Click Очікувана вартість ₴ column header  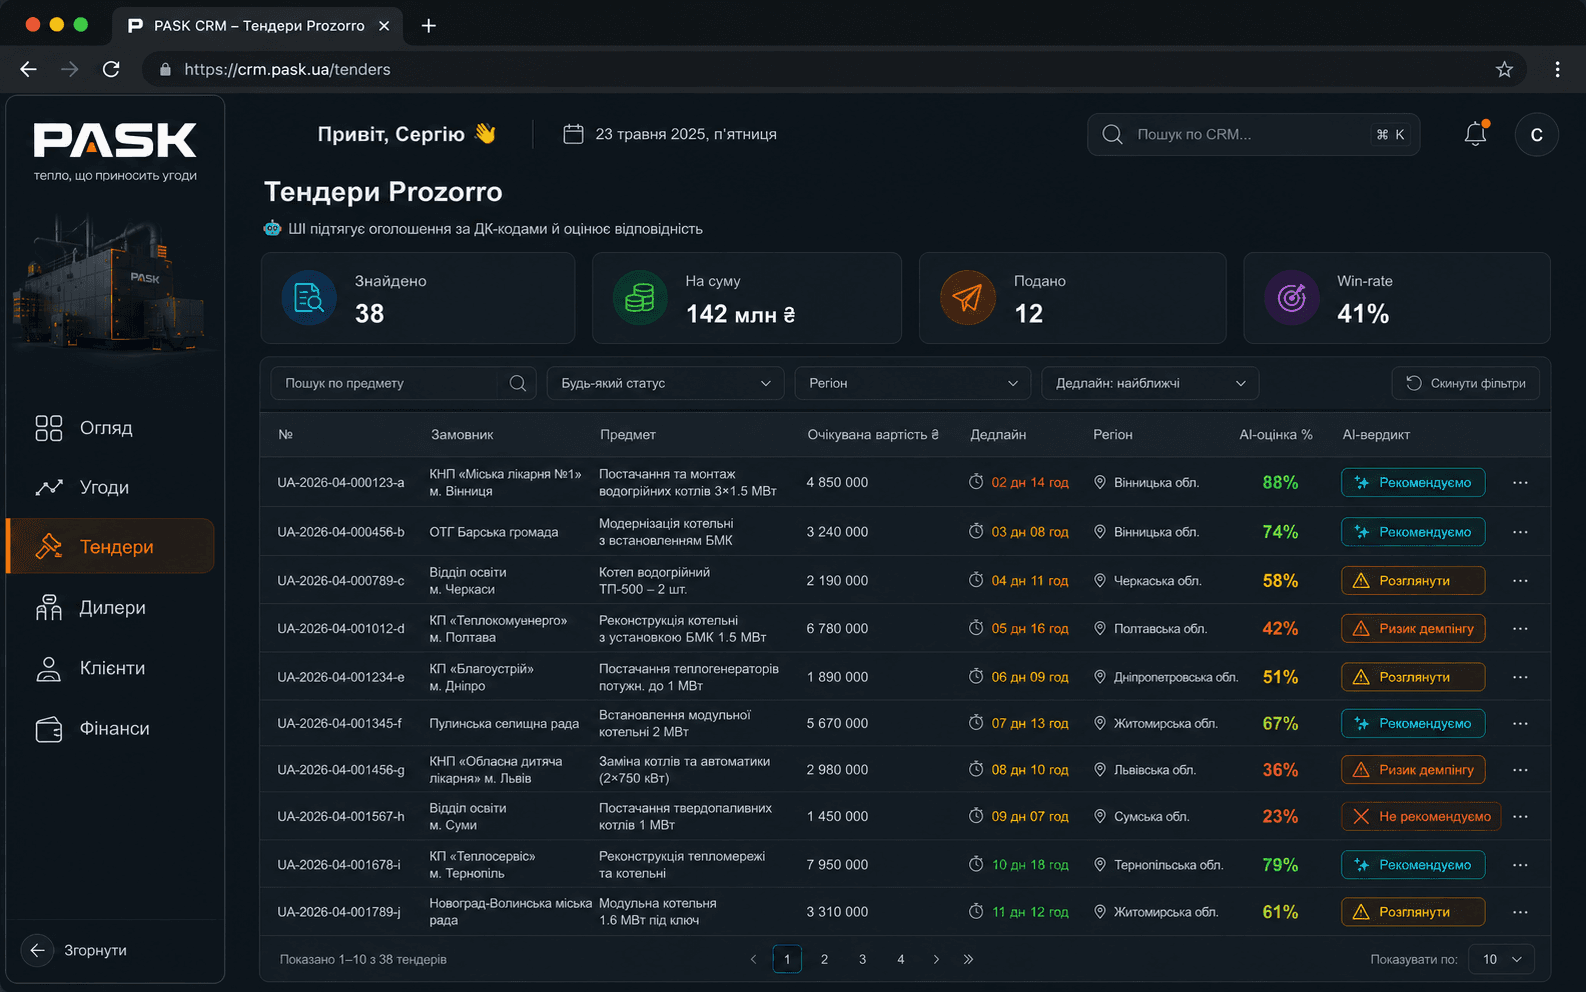point(873,435)
